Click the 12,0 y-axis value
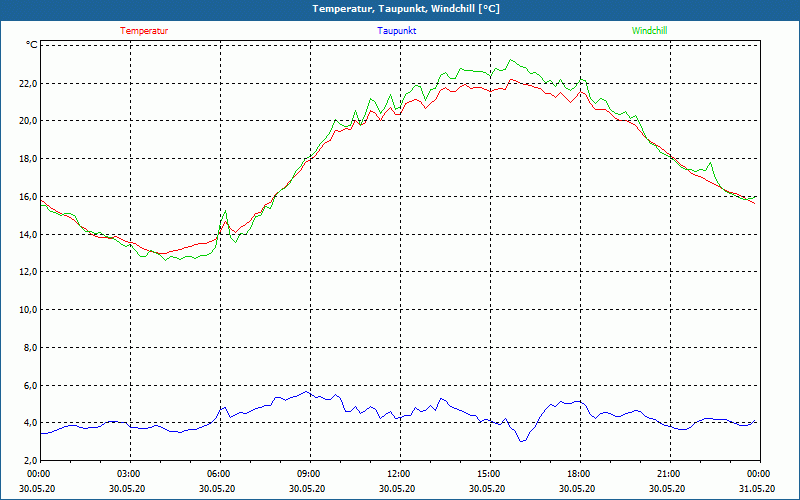The image size is (800, 500). pos(28,272)
